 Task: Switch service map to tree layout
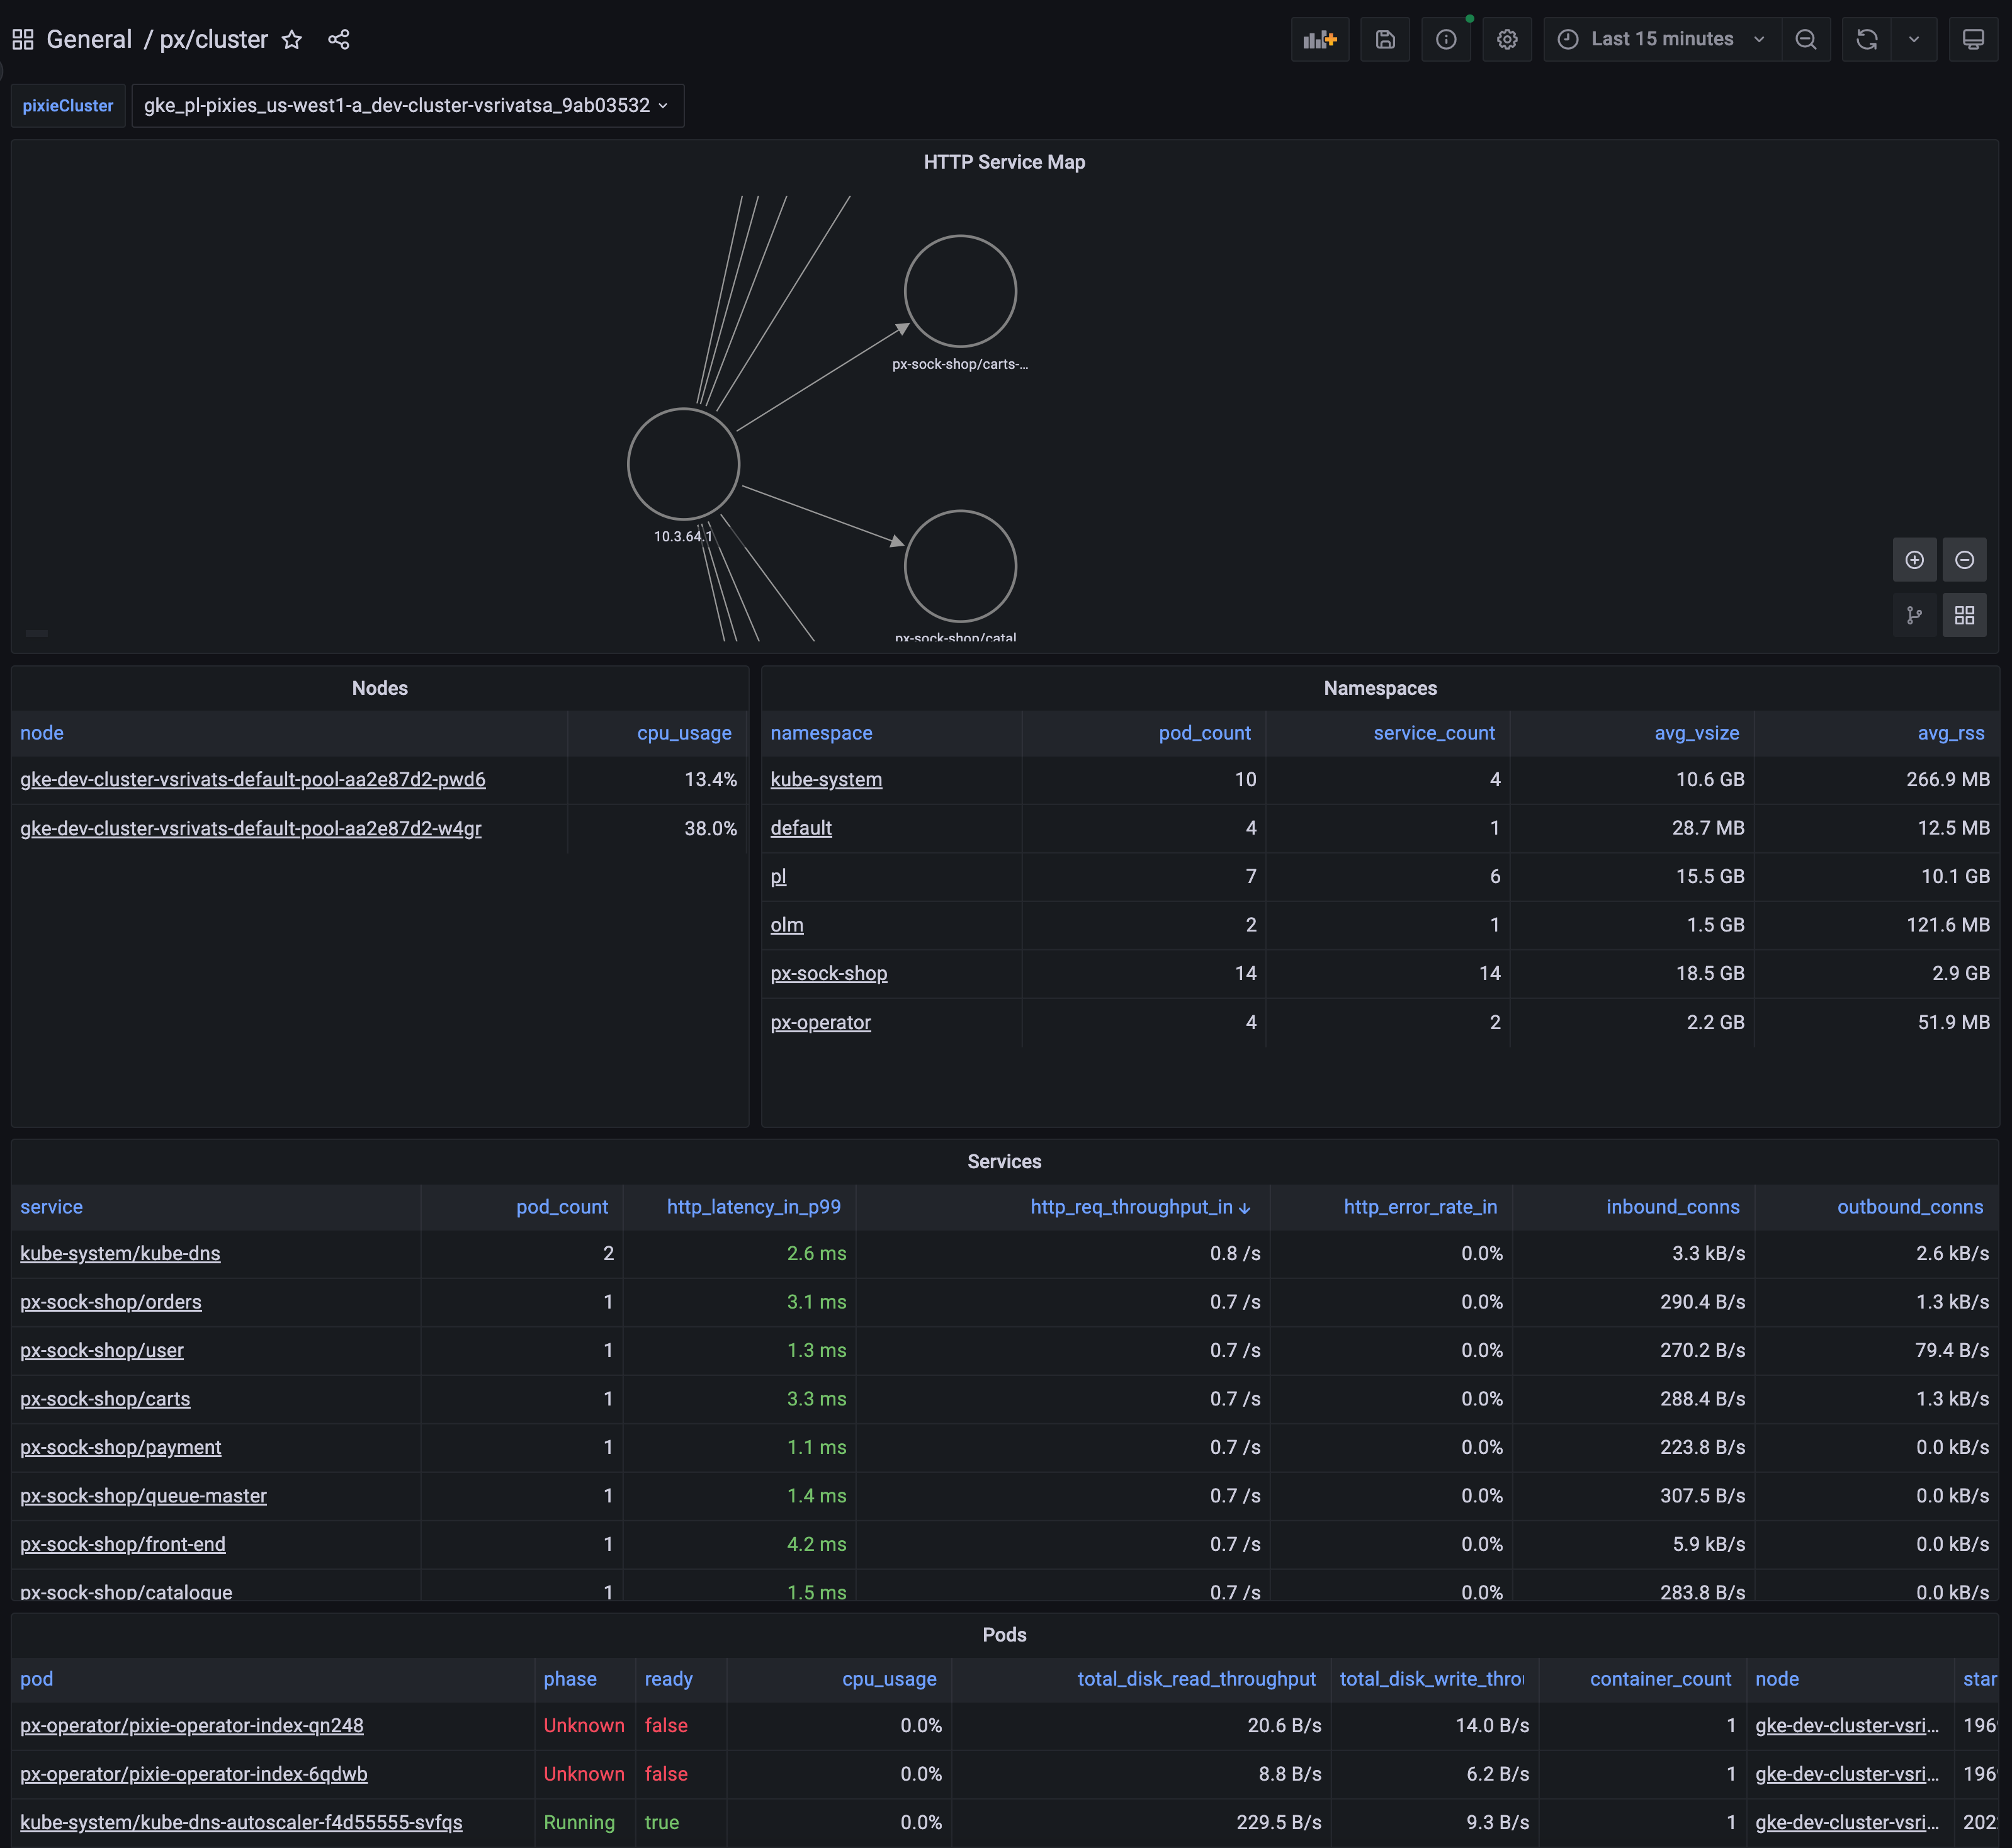1914,615
